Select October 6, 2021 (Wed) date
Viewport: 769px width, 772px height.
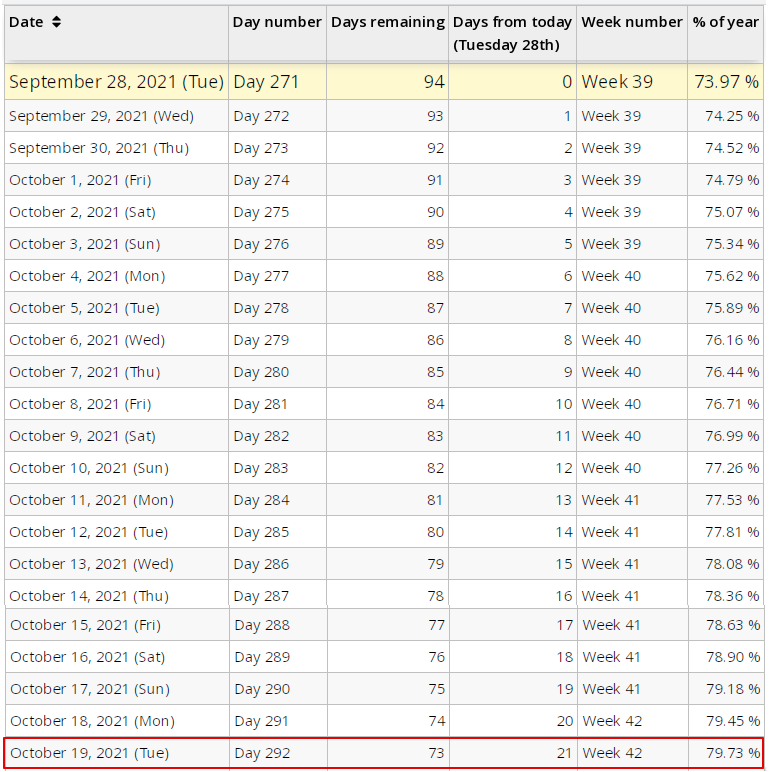pos(87,340)
